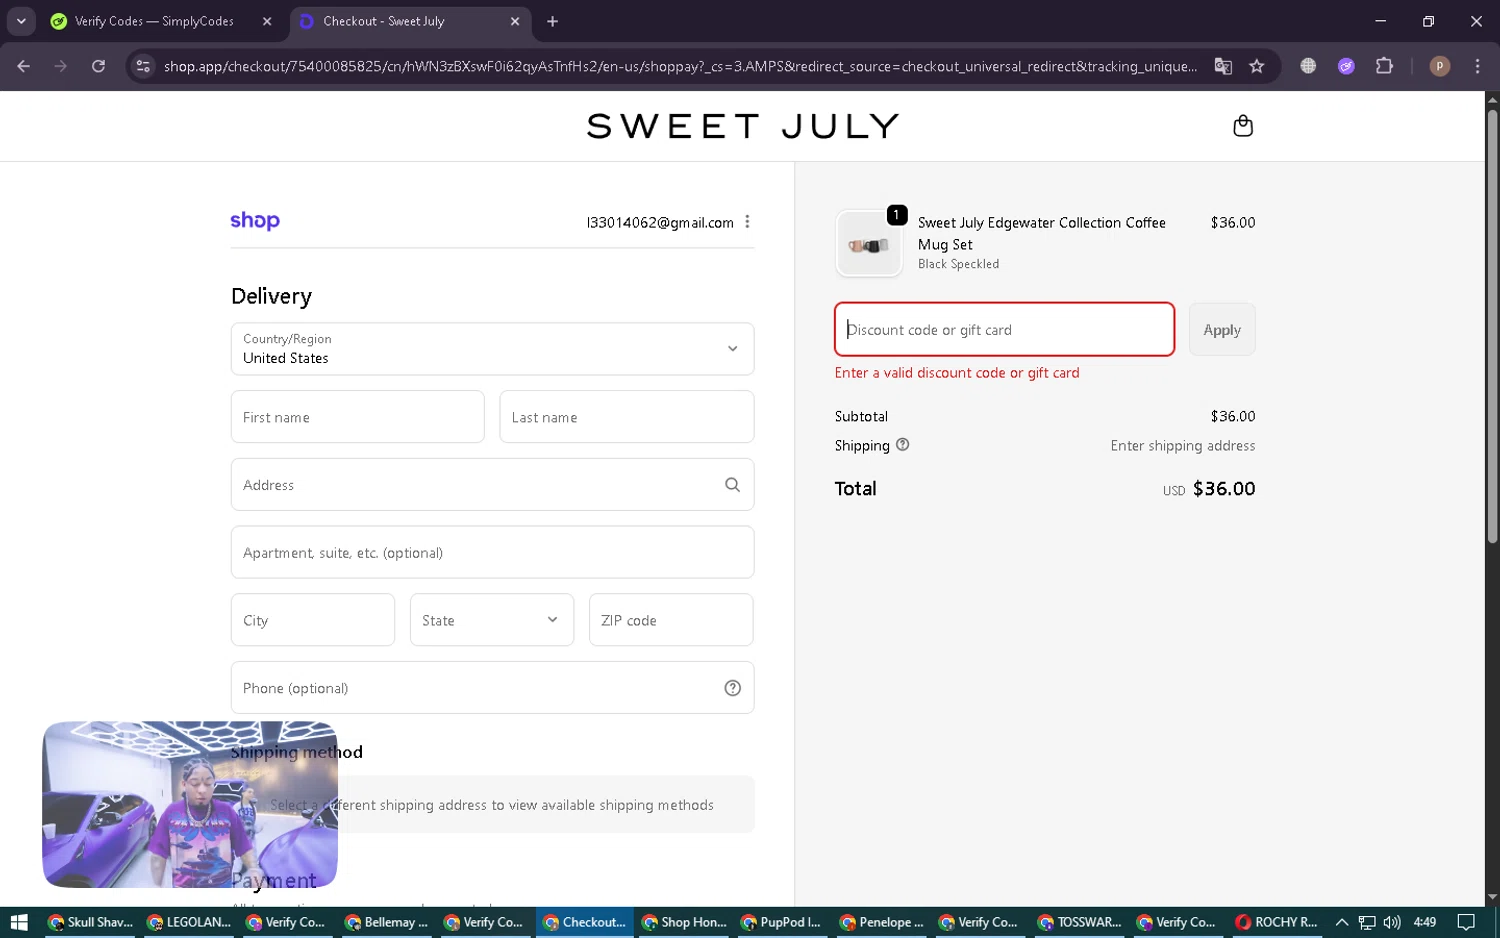Open Windows Start menu
This screenshot has width=1500, height=938.
(x=18, y=922)
